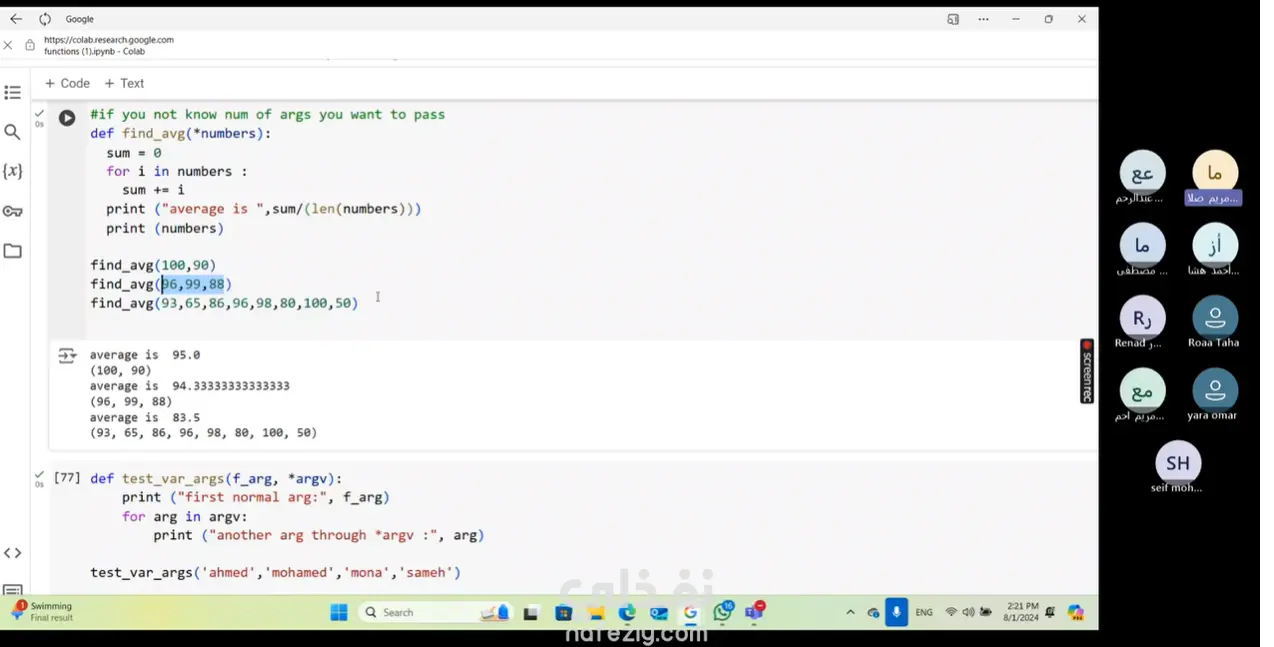Open the Files folder icon
This screenshot has width=1274, height=647.
point(13,251)
